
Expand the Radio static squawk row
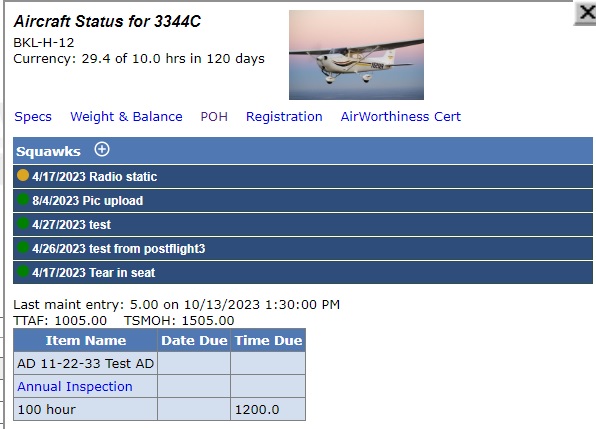(303, 176)
